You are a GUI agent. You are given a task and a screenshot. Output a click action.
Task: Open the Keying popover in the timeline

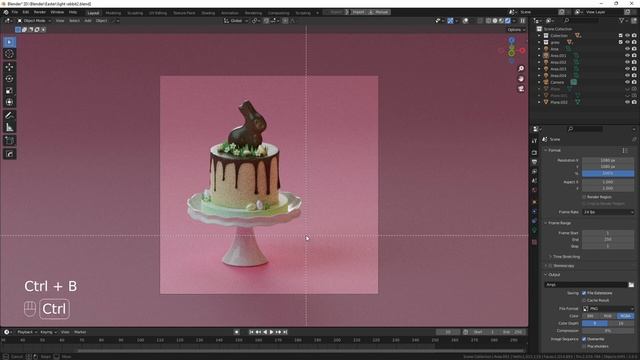48,332
